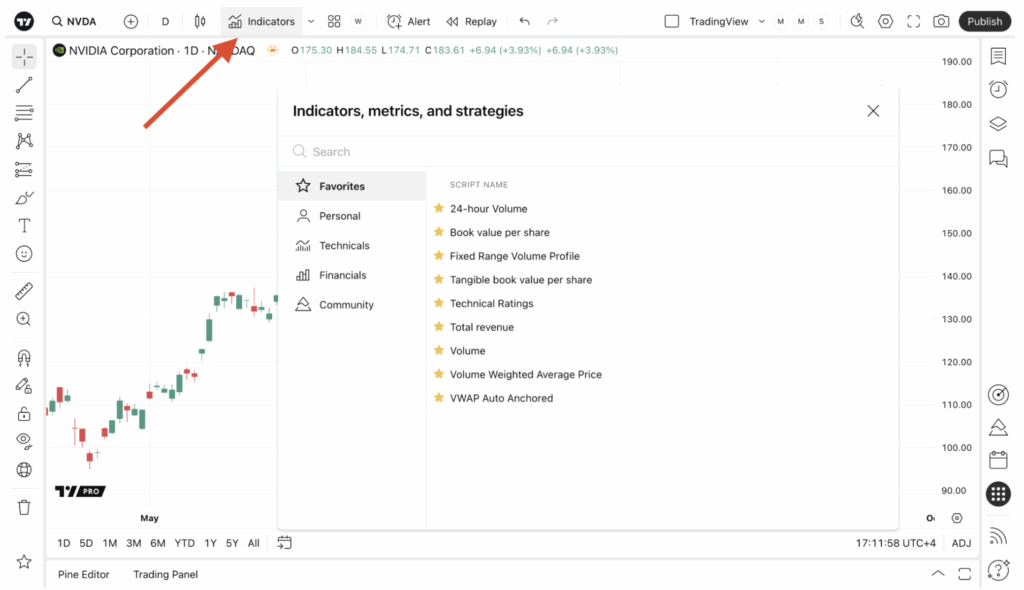Clear drawings with the trash icon
This screenshot has height=590, width=1024.
tap(24, 507)
